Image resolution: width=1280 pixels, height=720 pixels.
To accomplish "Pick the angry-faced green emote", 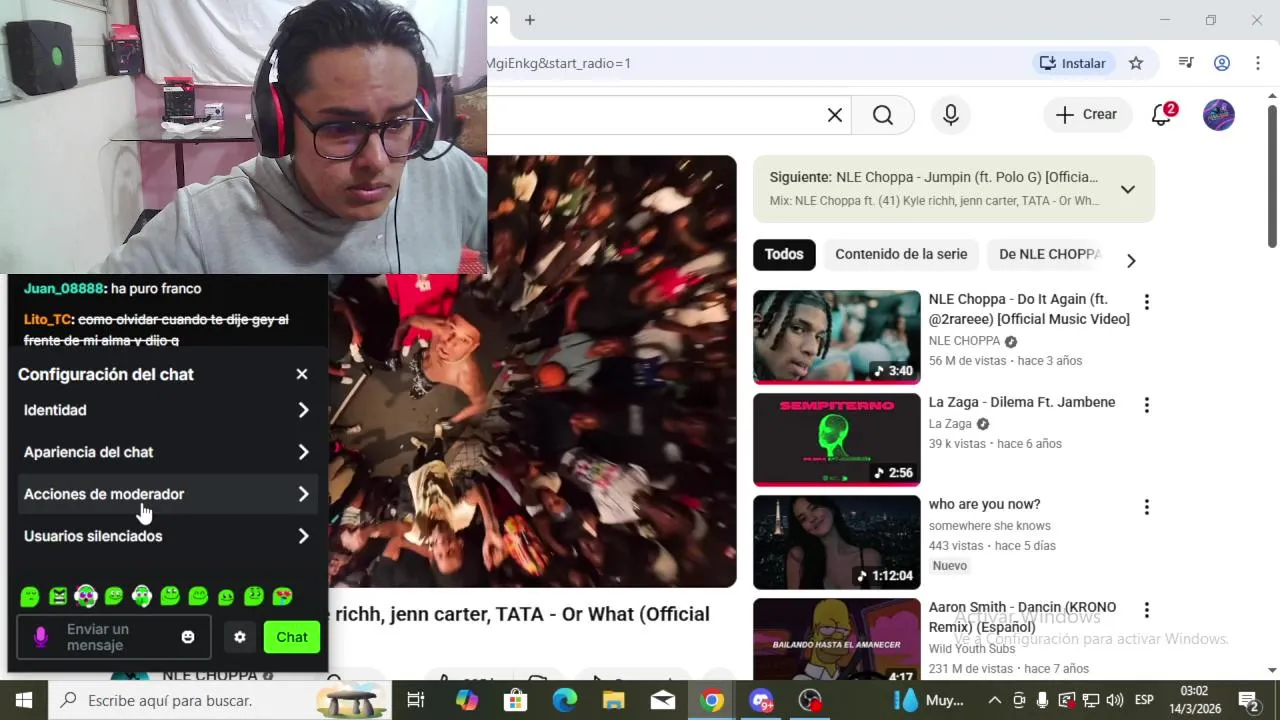I will [58, 596].
